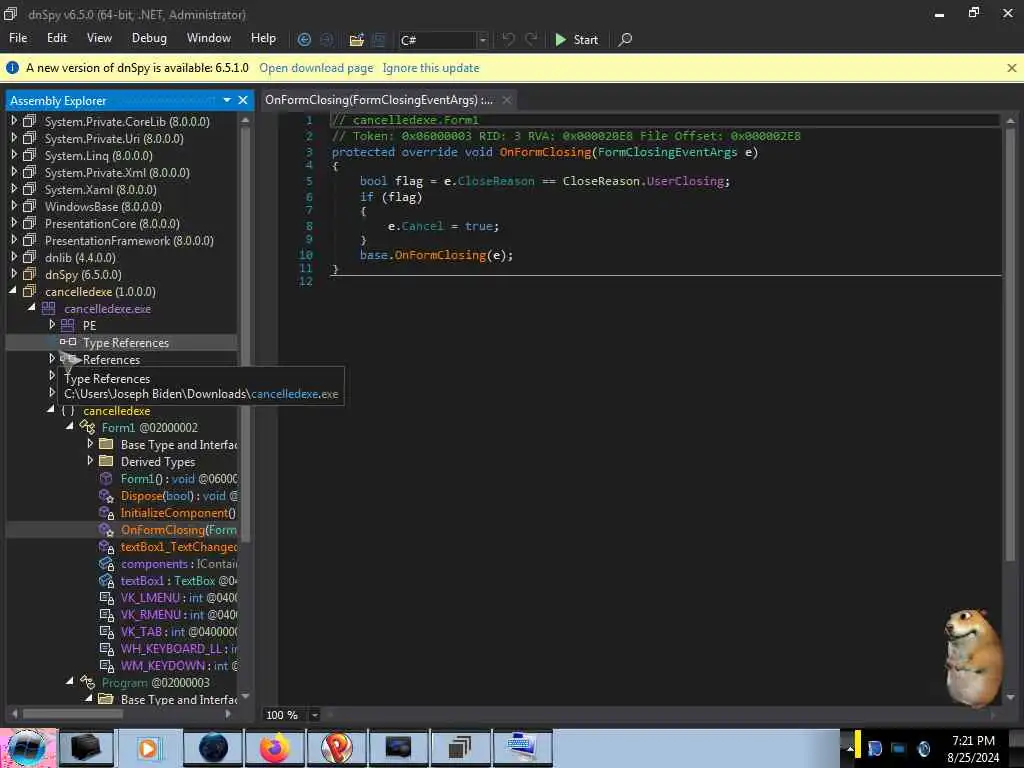Select Type References tree item
This screenshot has height=768, width=1024.
pos(125,342)
